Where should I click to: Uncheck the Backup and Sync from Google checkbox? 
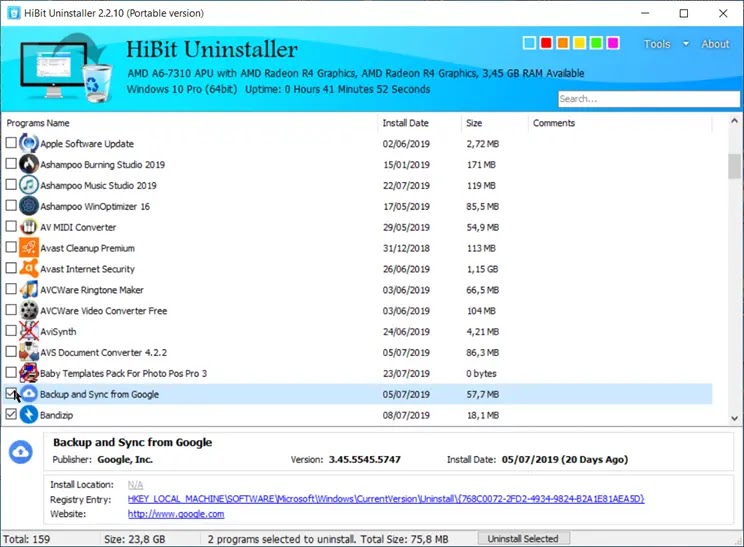click(11, 393)
